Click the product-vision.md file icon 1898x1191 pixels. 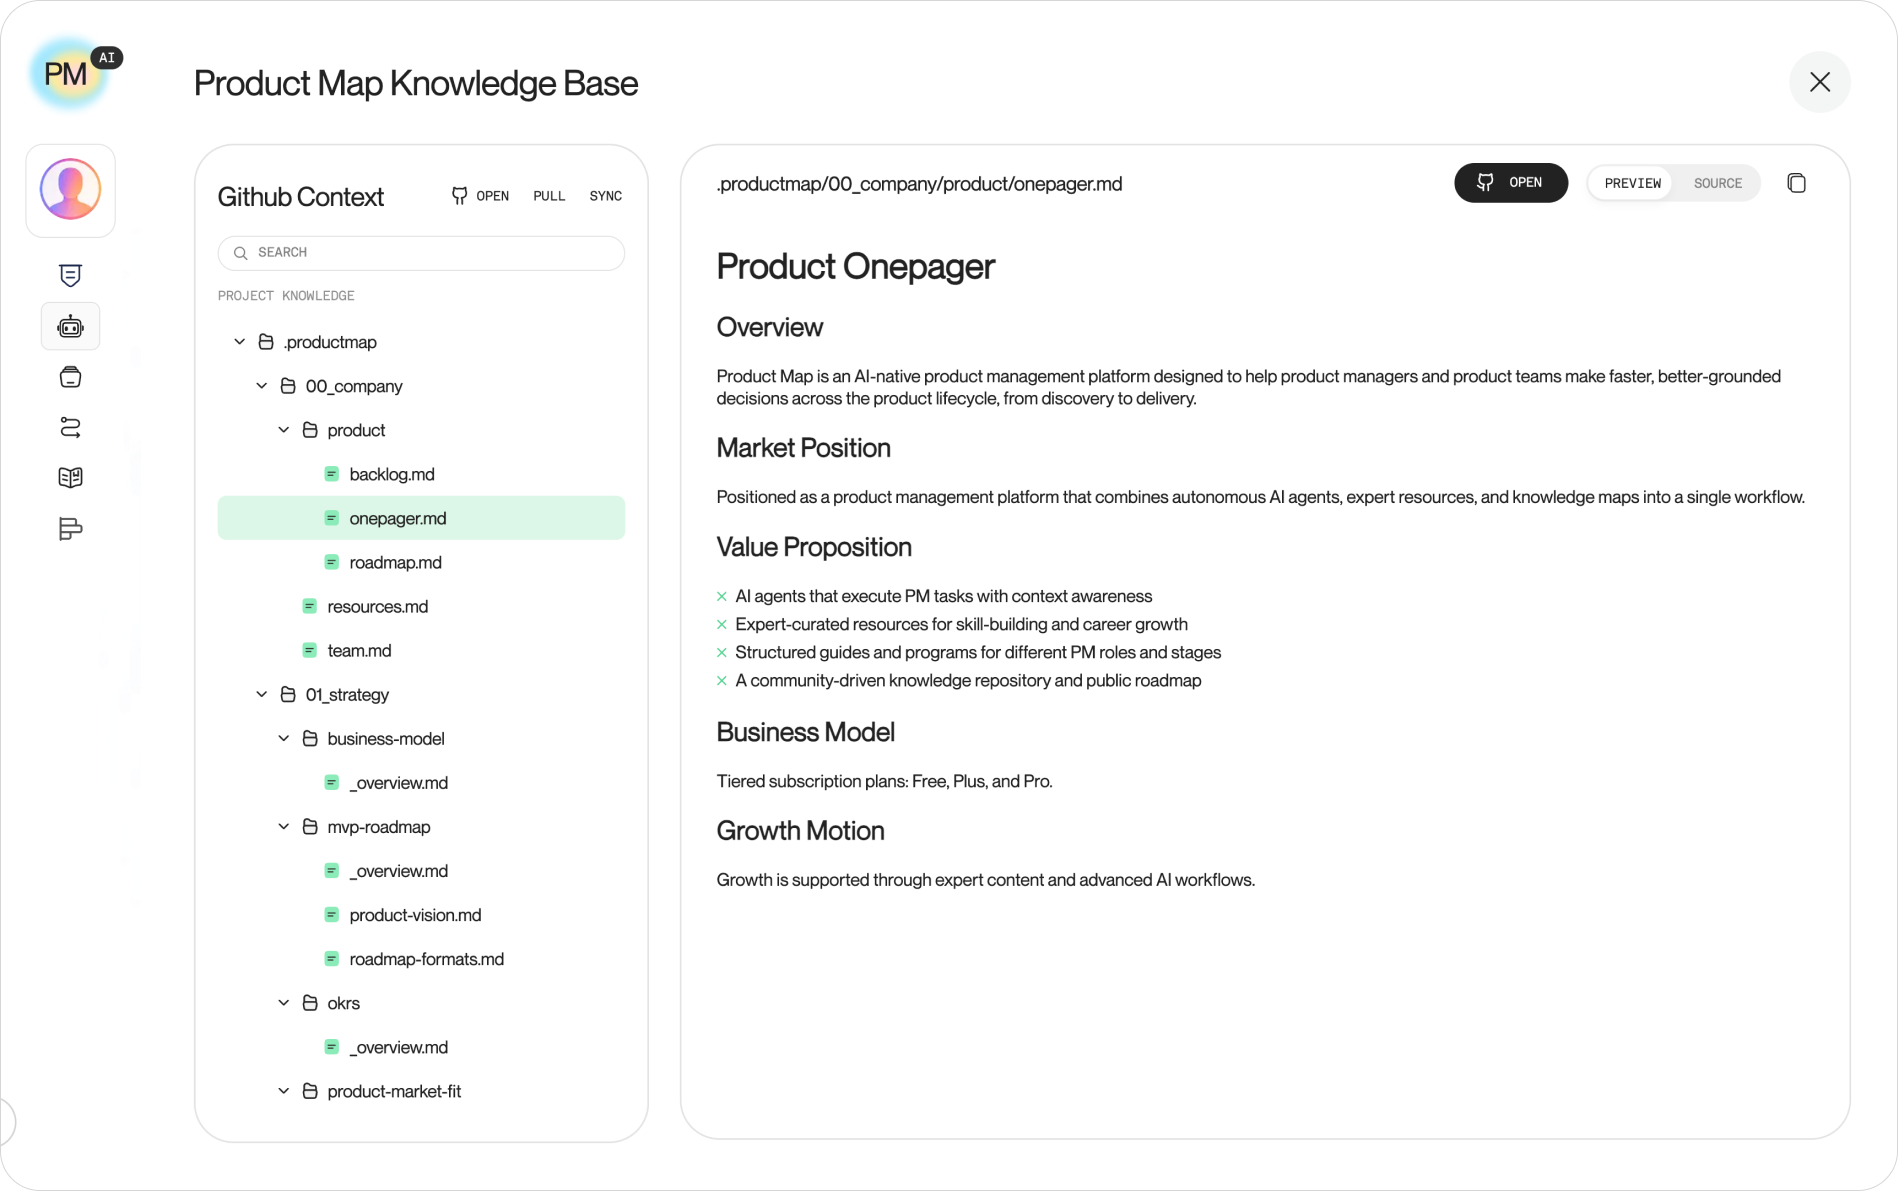click(332, 915)
